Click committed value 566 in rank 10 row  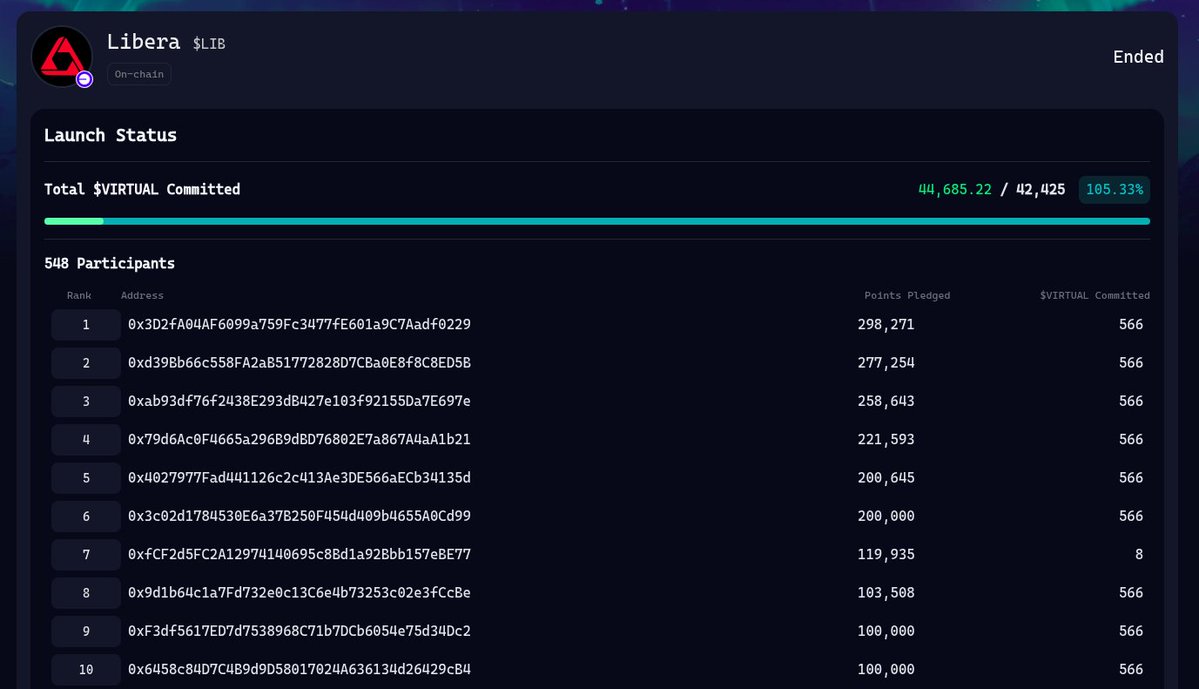[x=1131, y=669]
